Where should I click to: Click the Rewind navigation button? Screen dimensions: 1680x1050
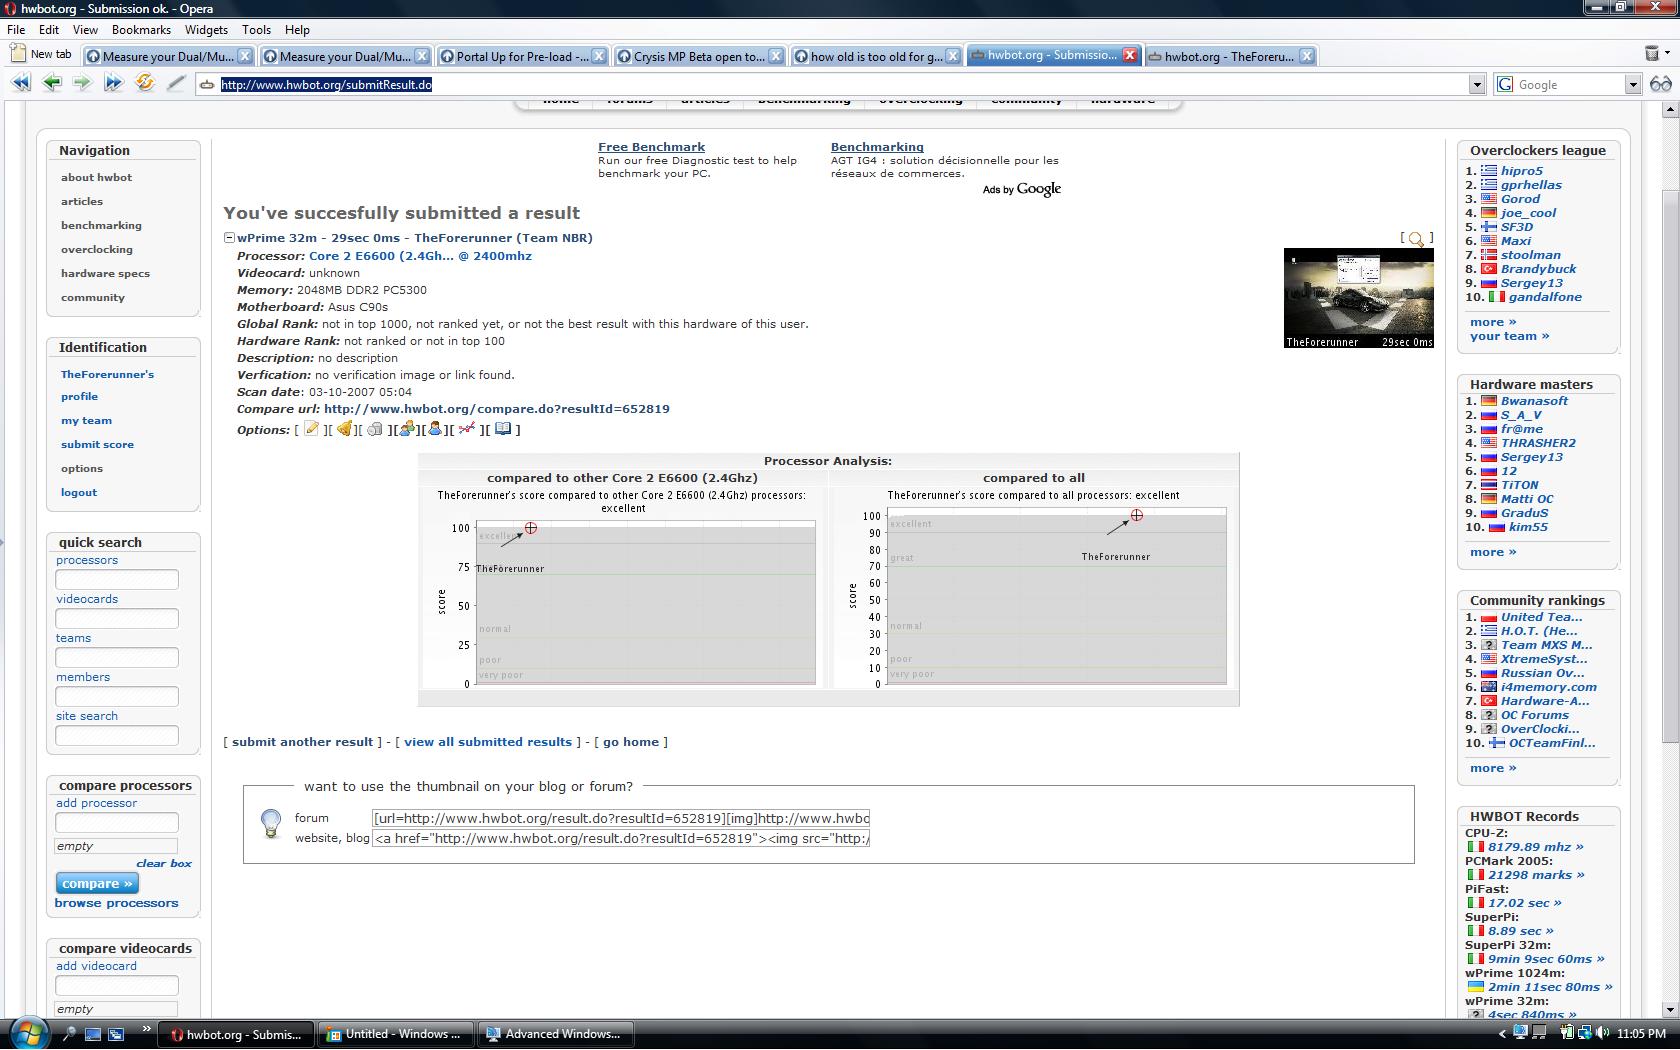click(x=20, y=84)
